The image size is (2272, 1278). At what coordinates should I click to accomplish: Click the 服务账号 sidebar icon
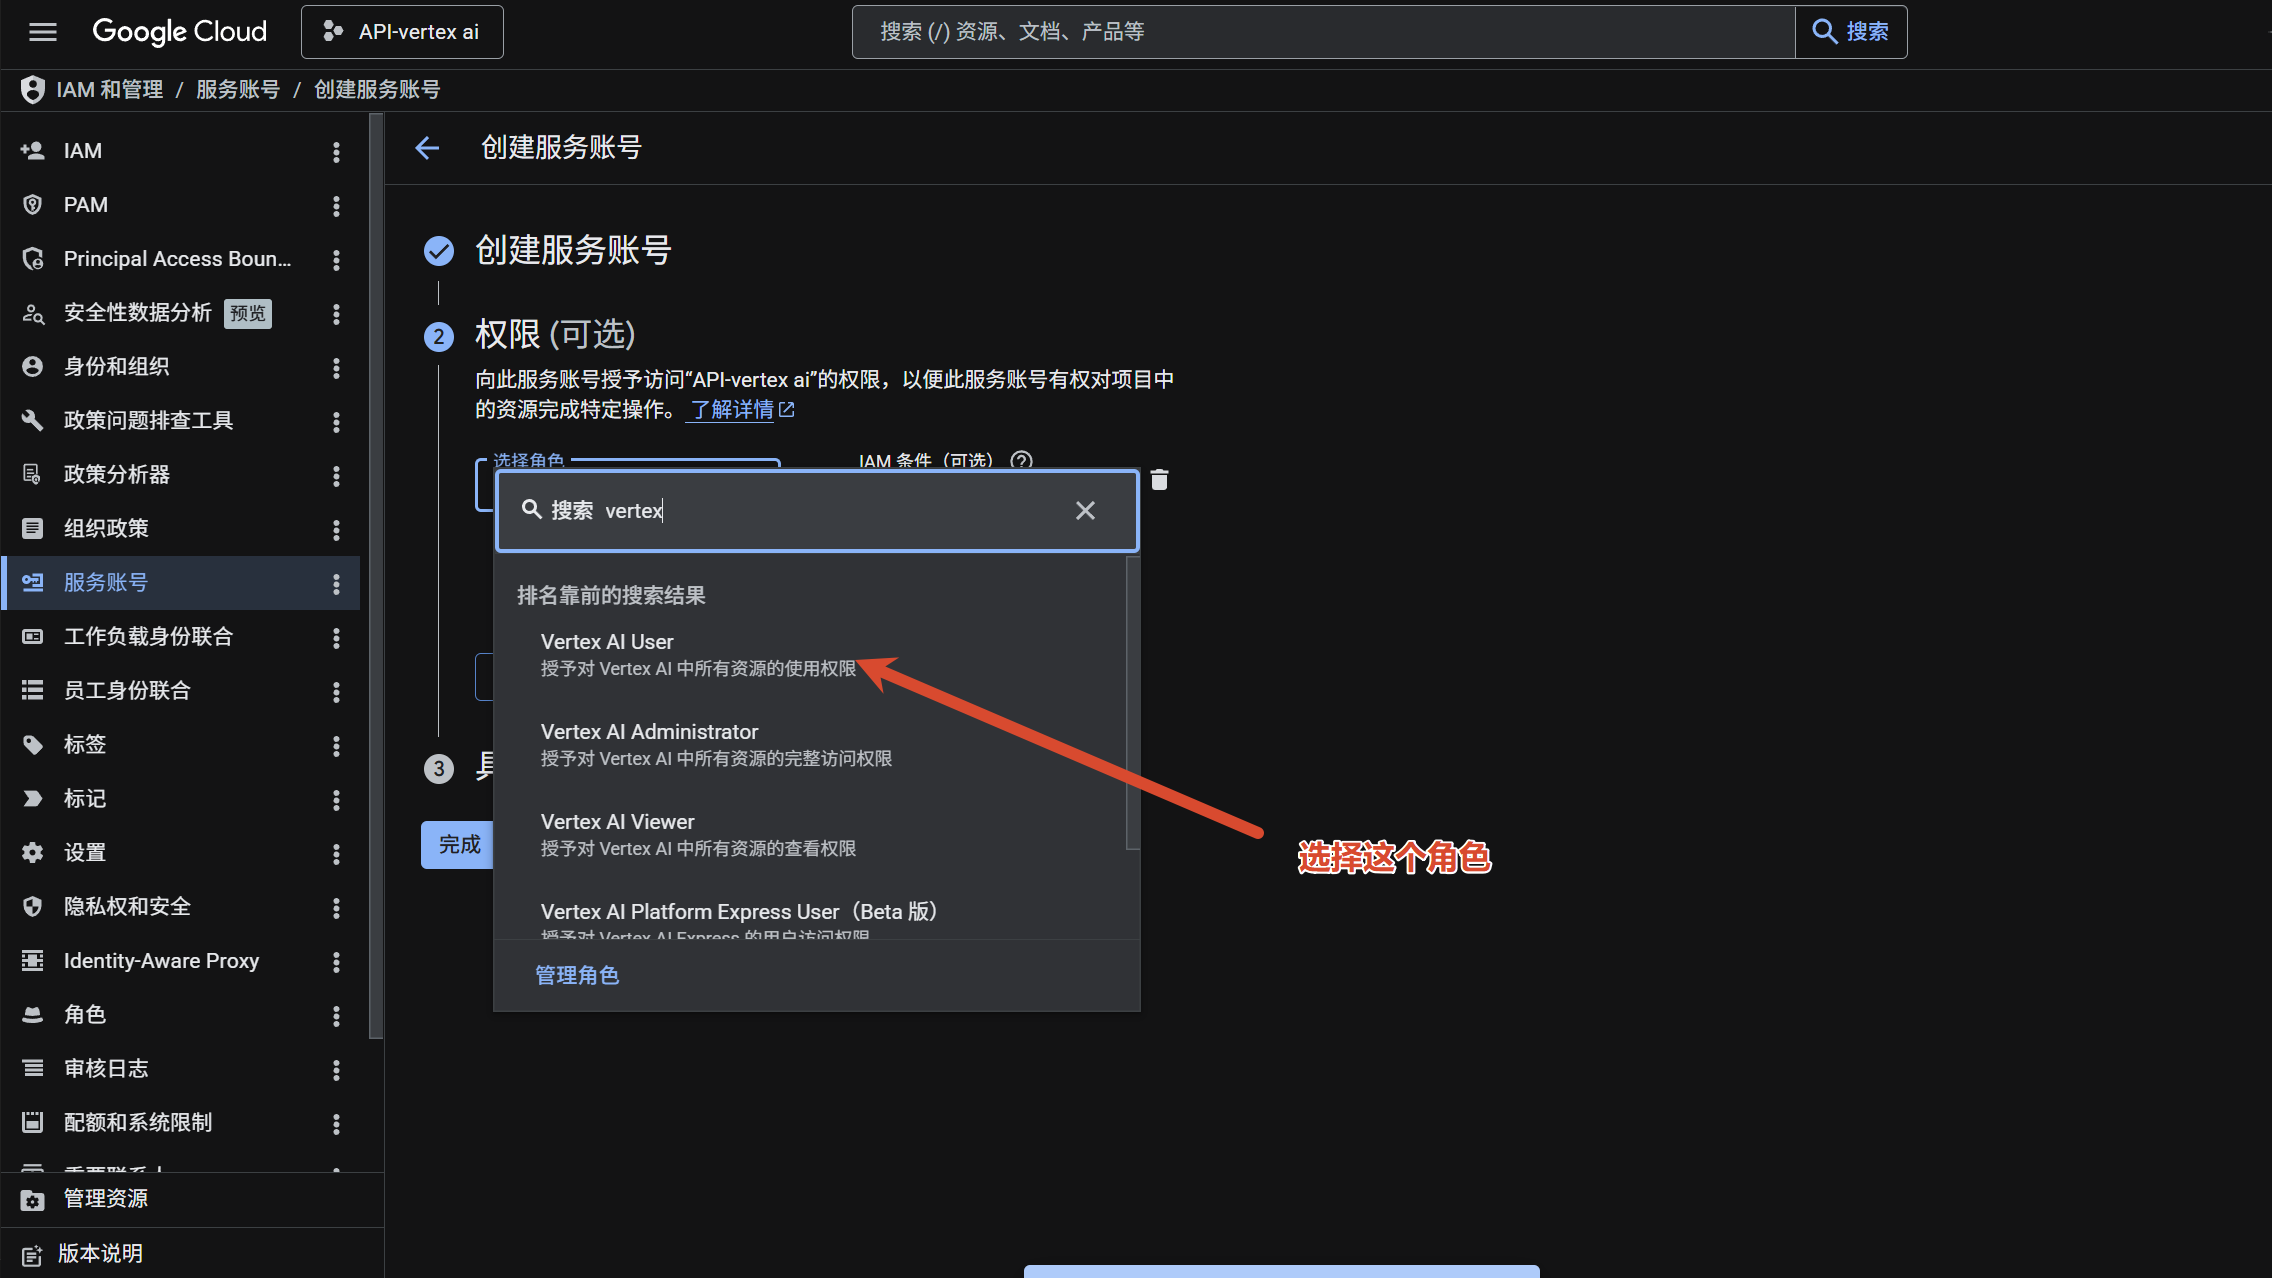point(33,583)
